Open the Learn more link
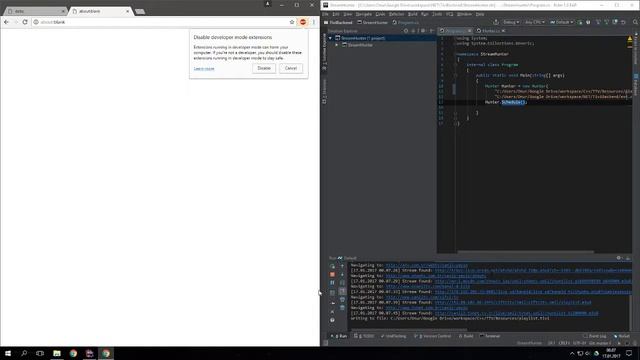Viewport: 640px width, 360px height. 204,69
